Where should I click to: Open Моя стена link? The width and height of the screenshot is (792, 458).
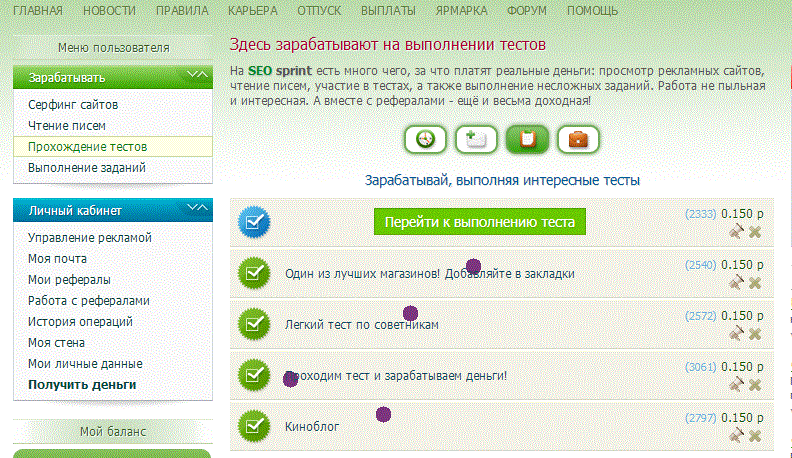pos(57,342)
